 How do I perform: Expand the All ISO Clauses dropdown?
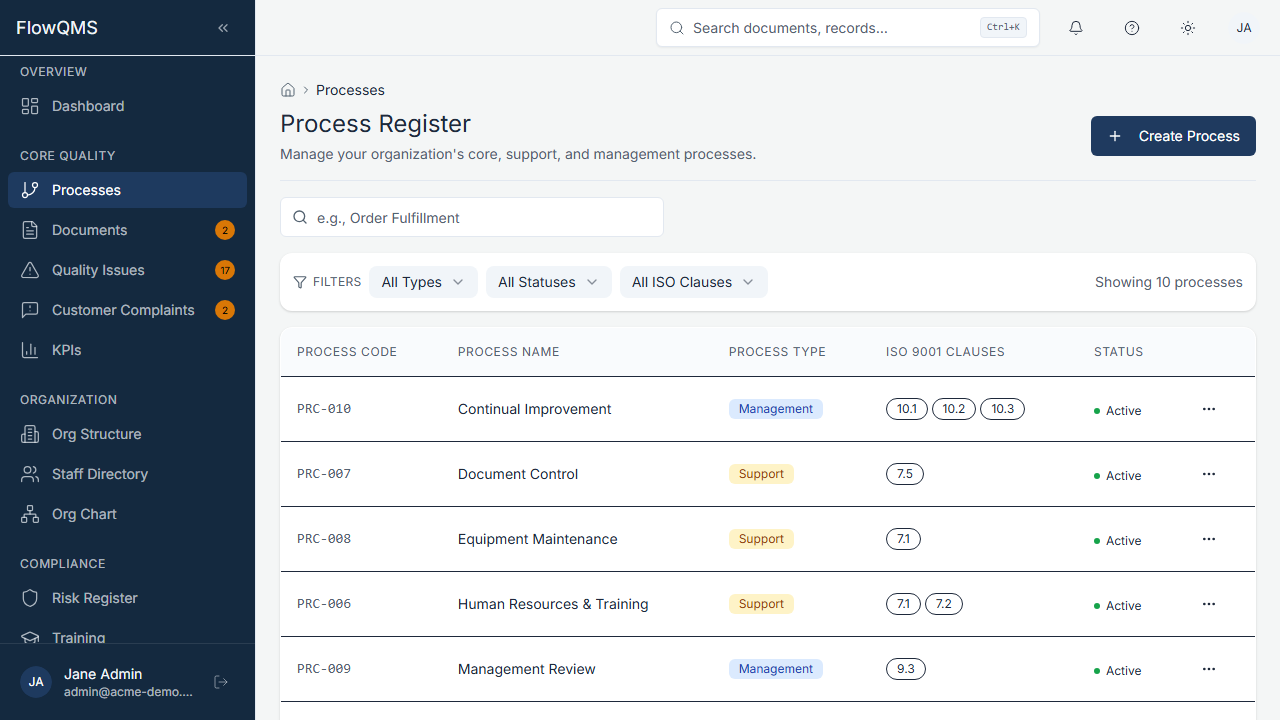point(693,282)
